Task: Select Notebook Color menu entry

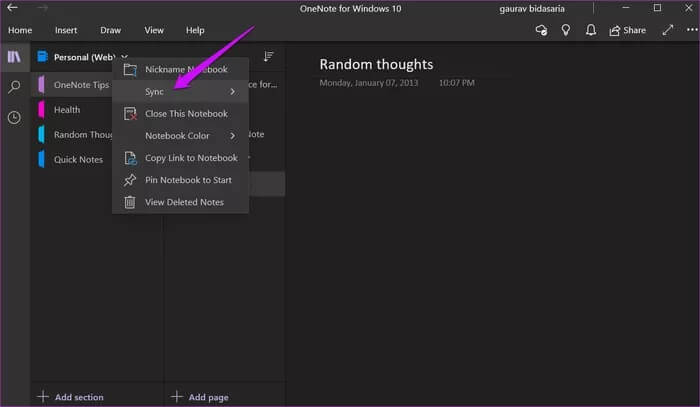Action: 180,136
